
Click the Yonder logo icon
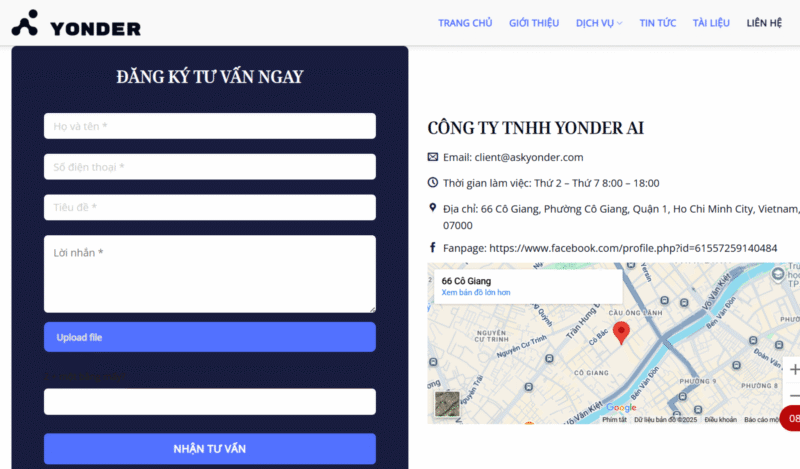coord(25,23)
